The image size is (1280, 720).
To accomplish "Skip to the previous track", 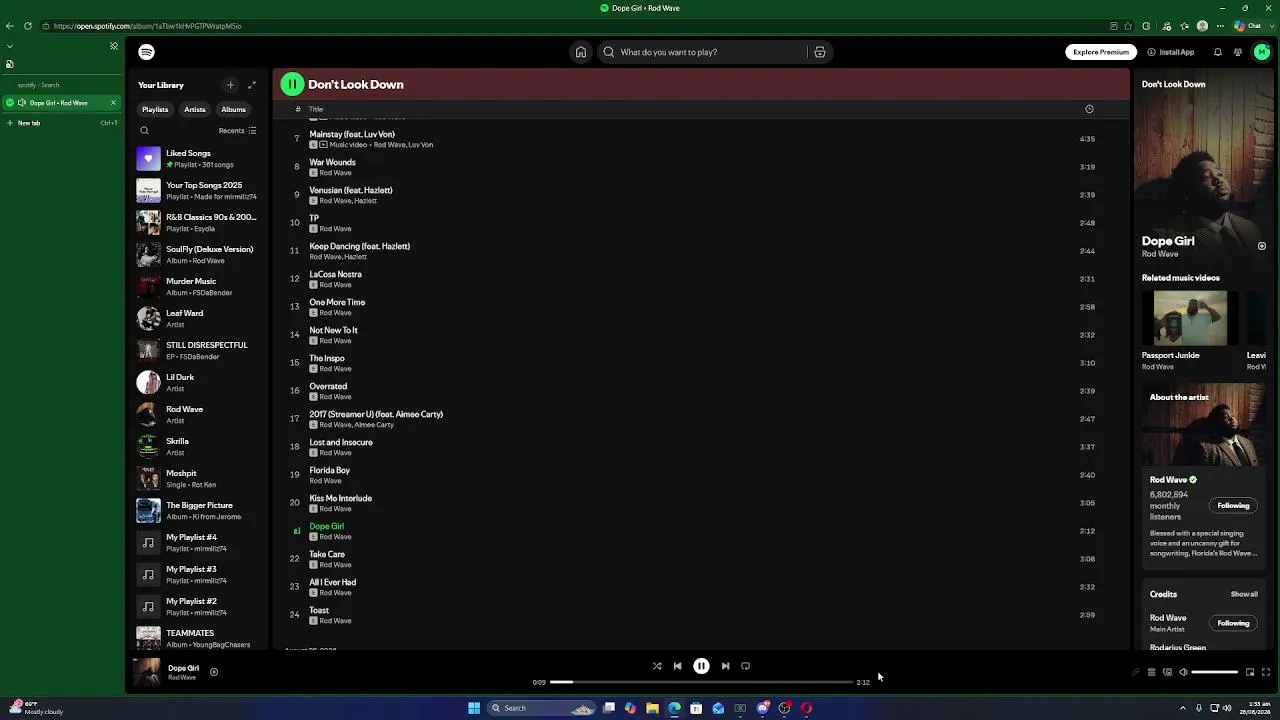I will tap(677, 666).
